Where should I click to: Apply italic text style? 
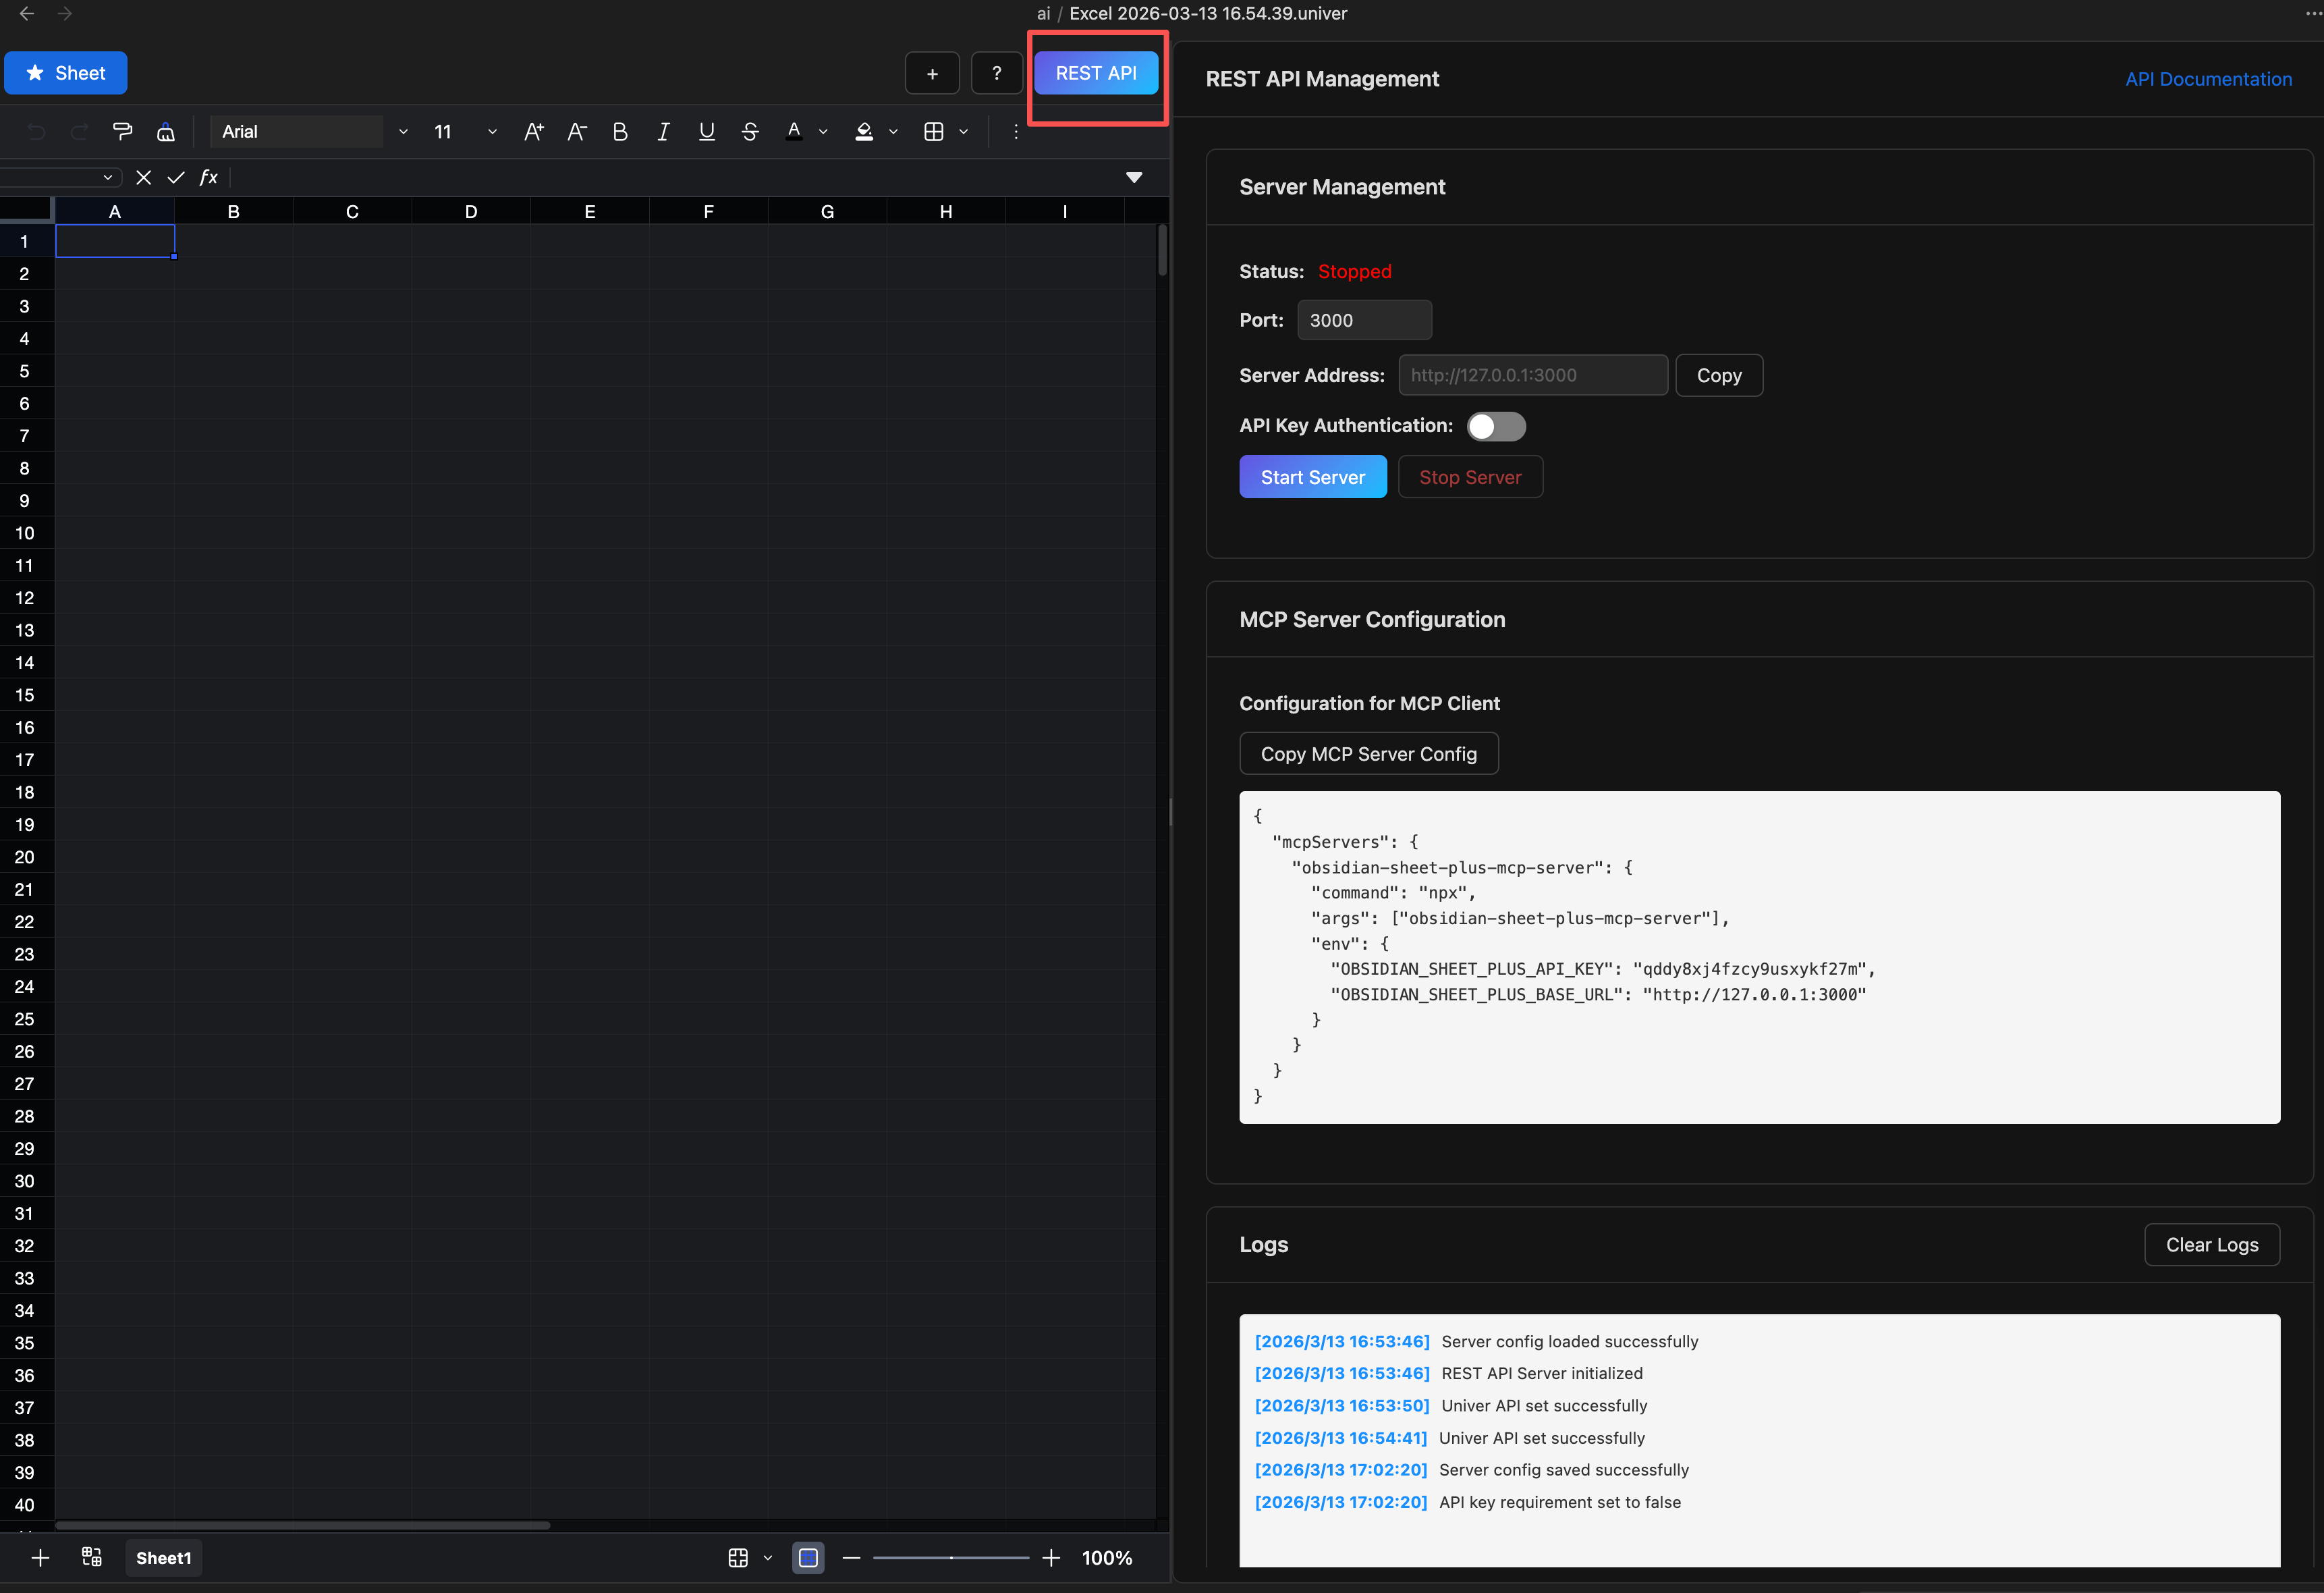click(x=663, y=132)
